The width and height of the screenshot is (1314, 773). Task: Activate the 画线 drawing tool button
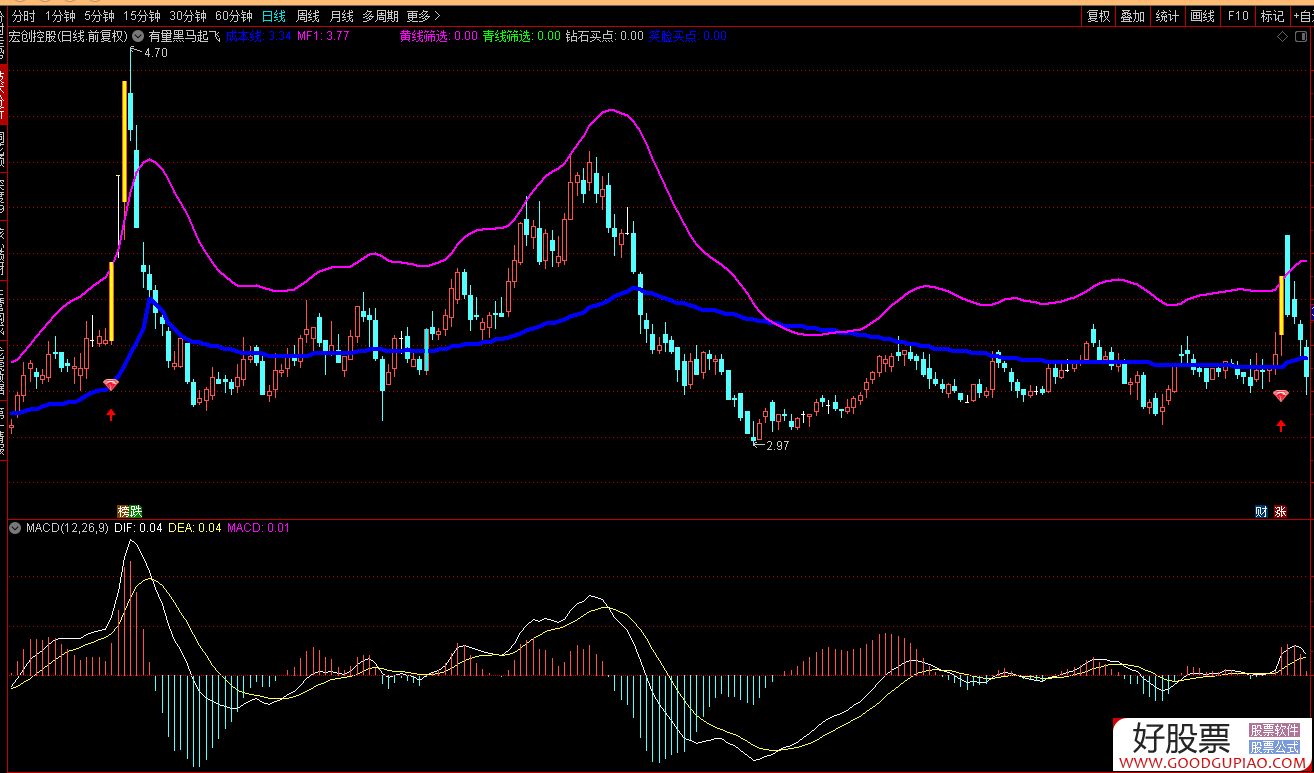click(x=1202, y=16)
